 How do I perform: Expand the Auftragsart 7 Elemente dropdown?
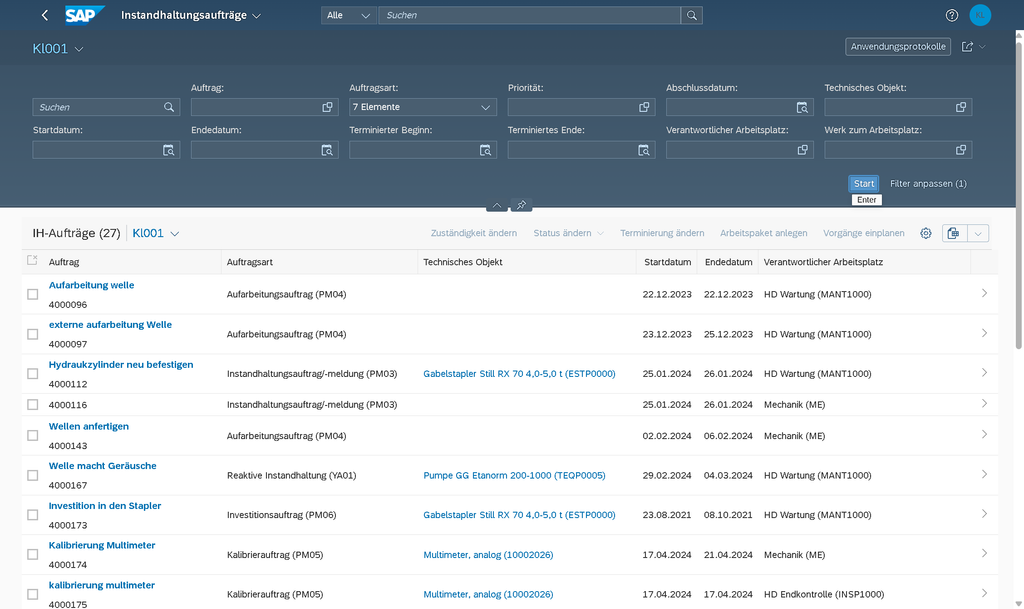coord(423,107)
